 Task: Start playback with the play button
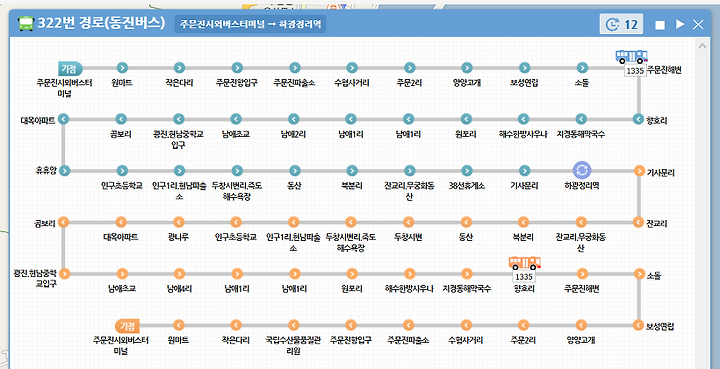coord(680,24)
